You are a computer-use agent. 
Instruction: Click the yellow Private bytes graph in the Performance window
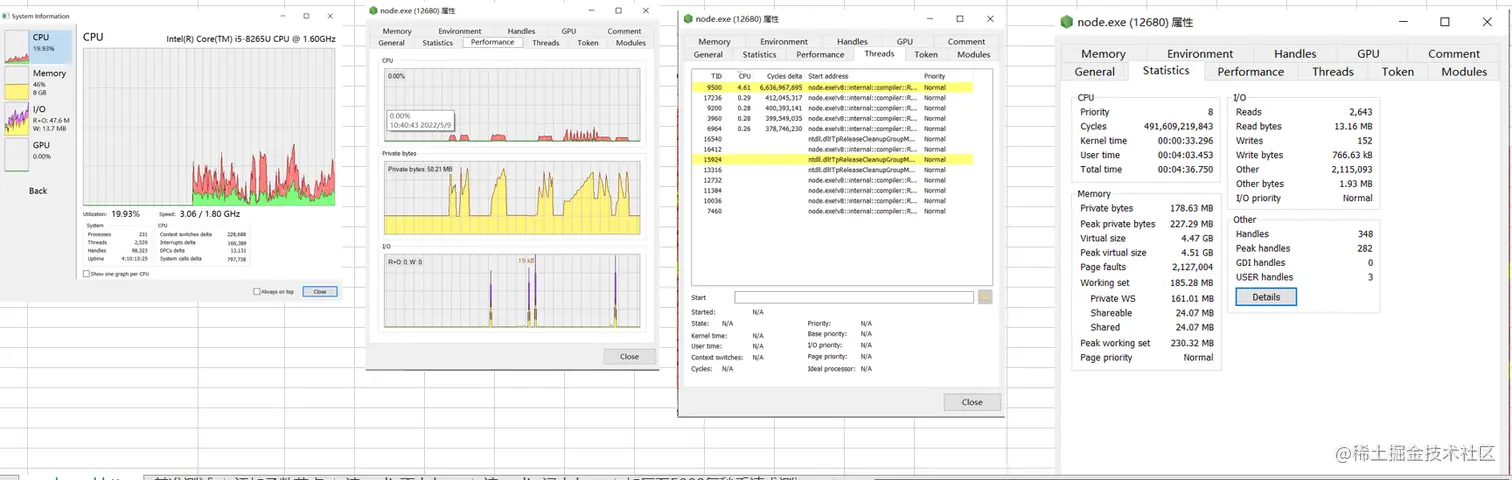coord(512,198)
